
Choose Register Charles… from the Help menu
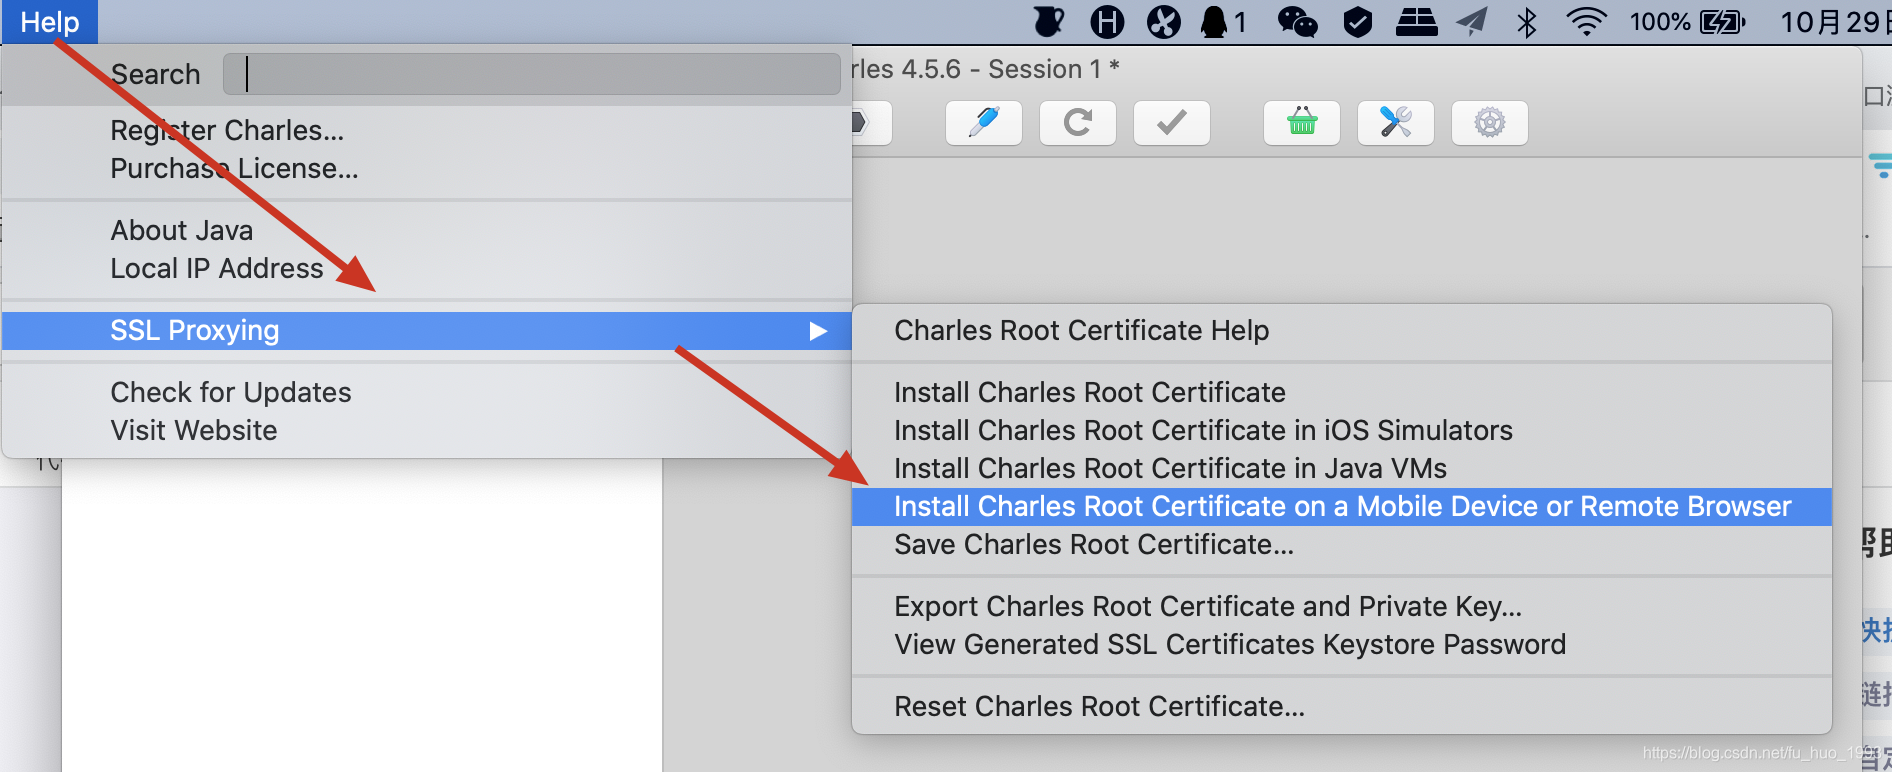pos(227,130)
